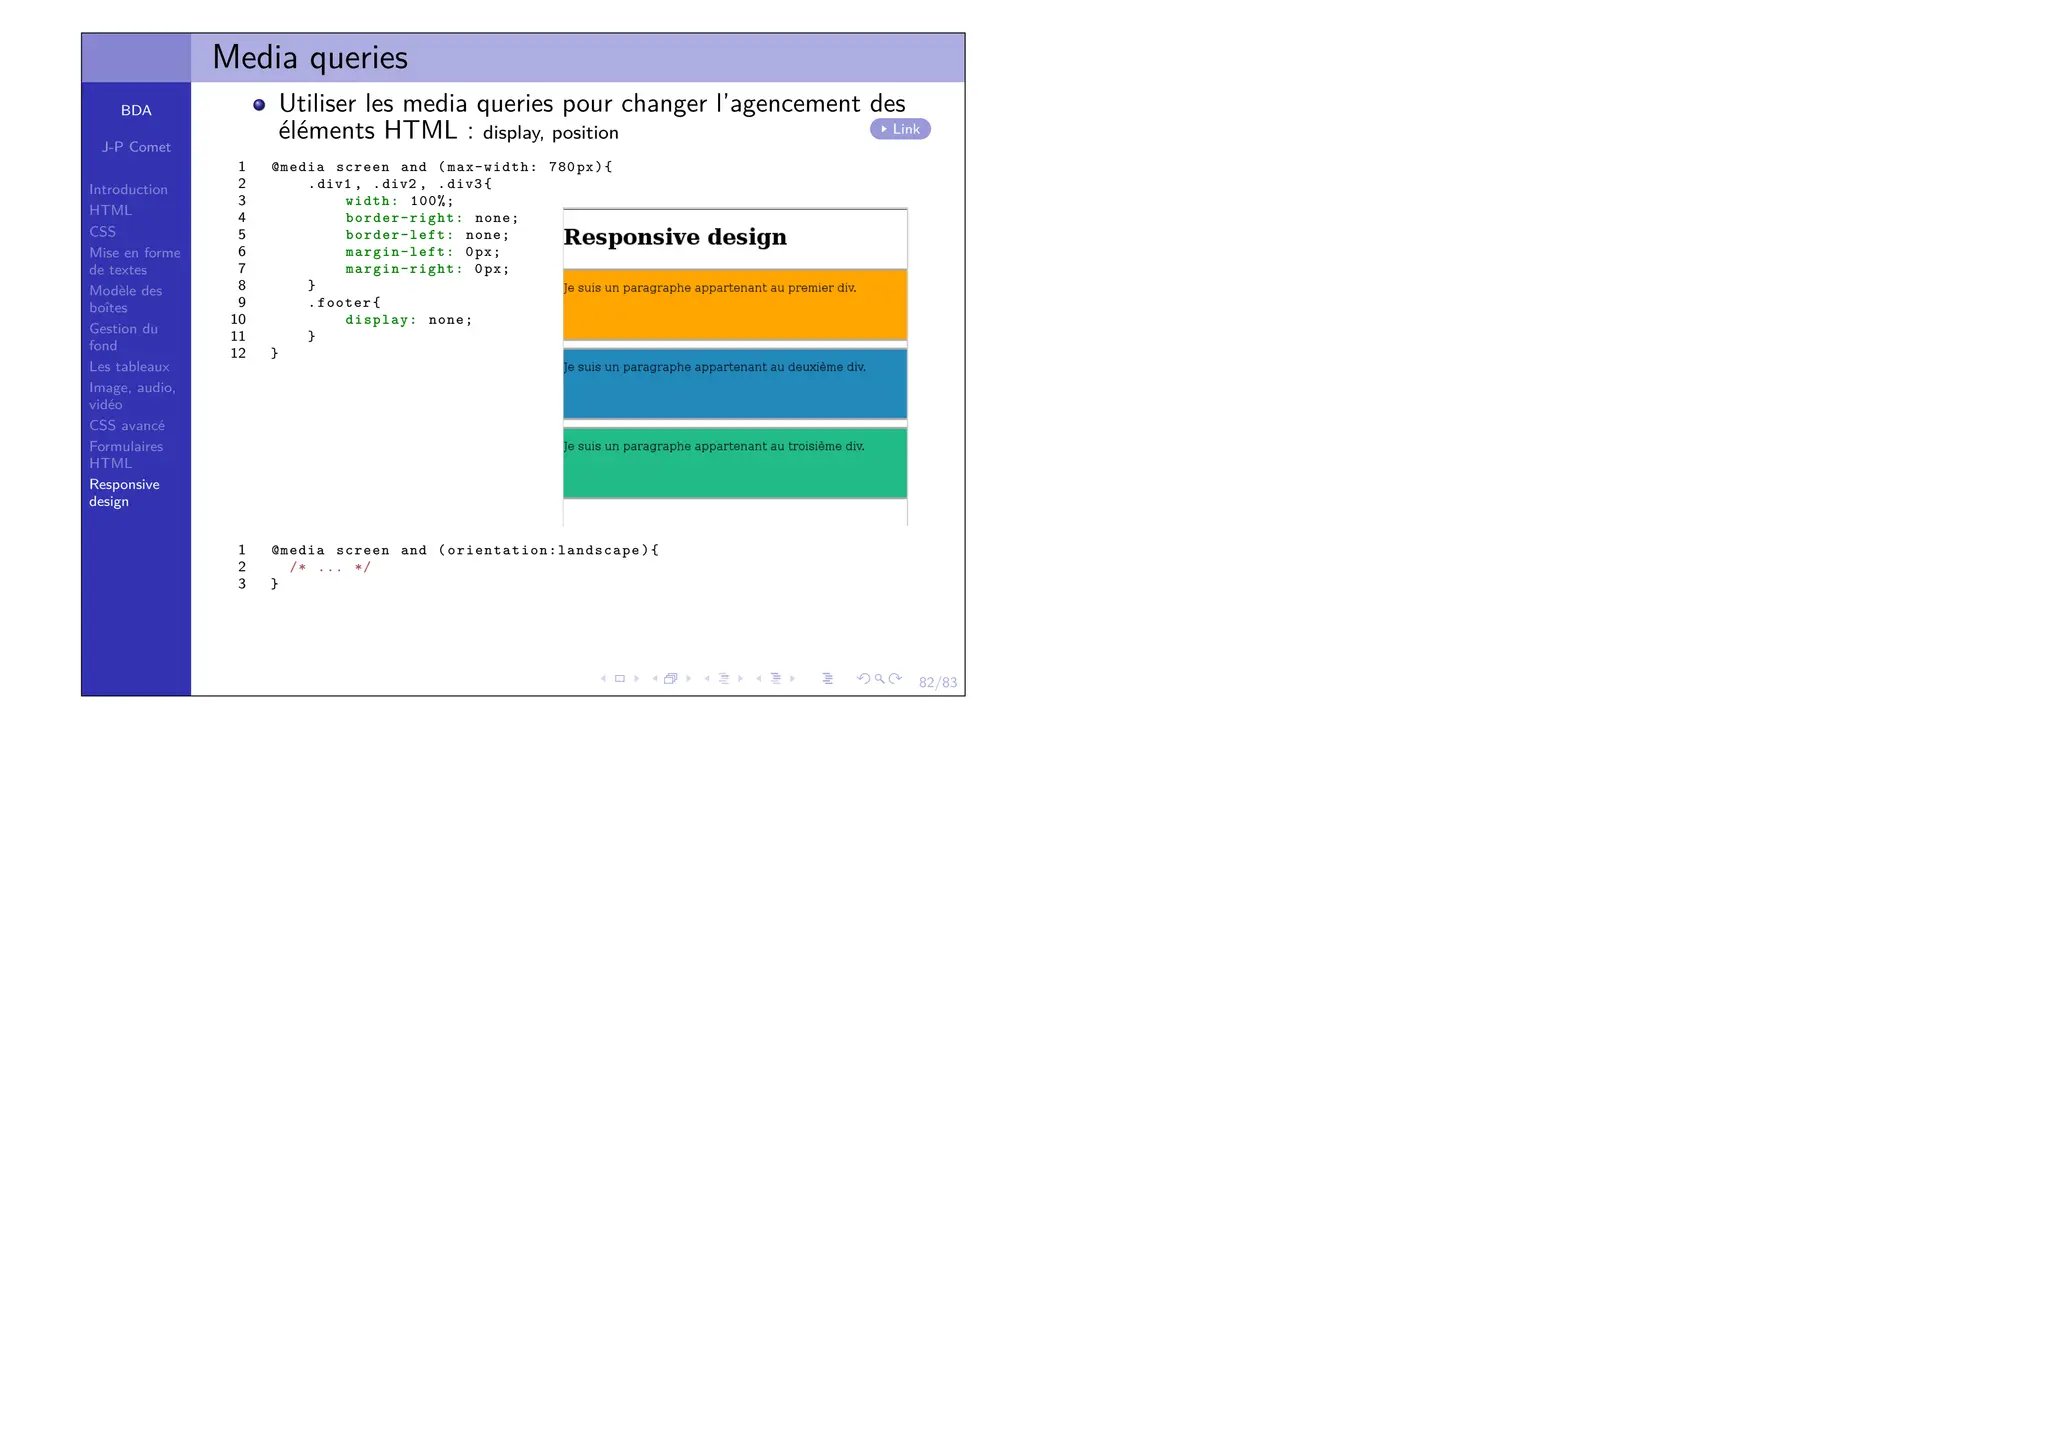This screenshot has height=1448, width=2048.
Task: Click the orange premier div box
Action: pos(735,305)
